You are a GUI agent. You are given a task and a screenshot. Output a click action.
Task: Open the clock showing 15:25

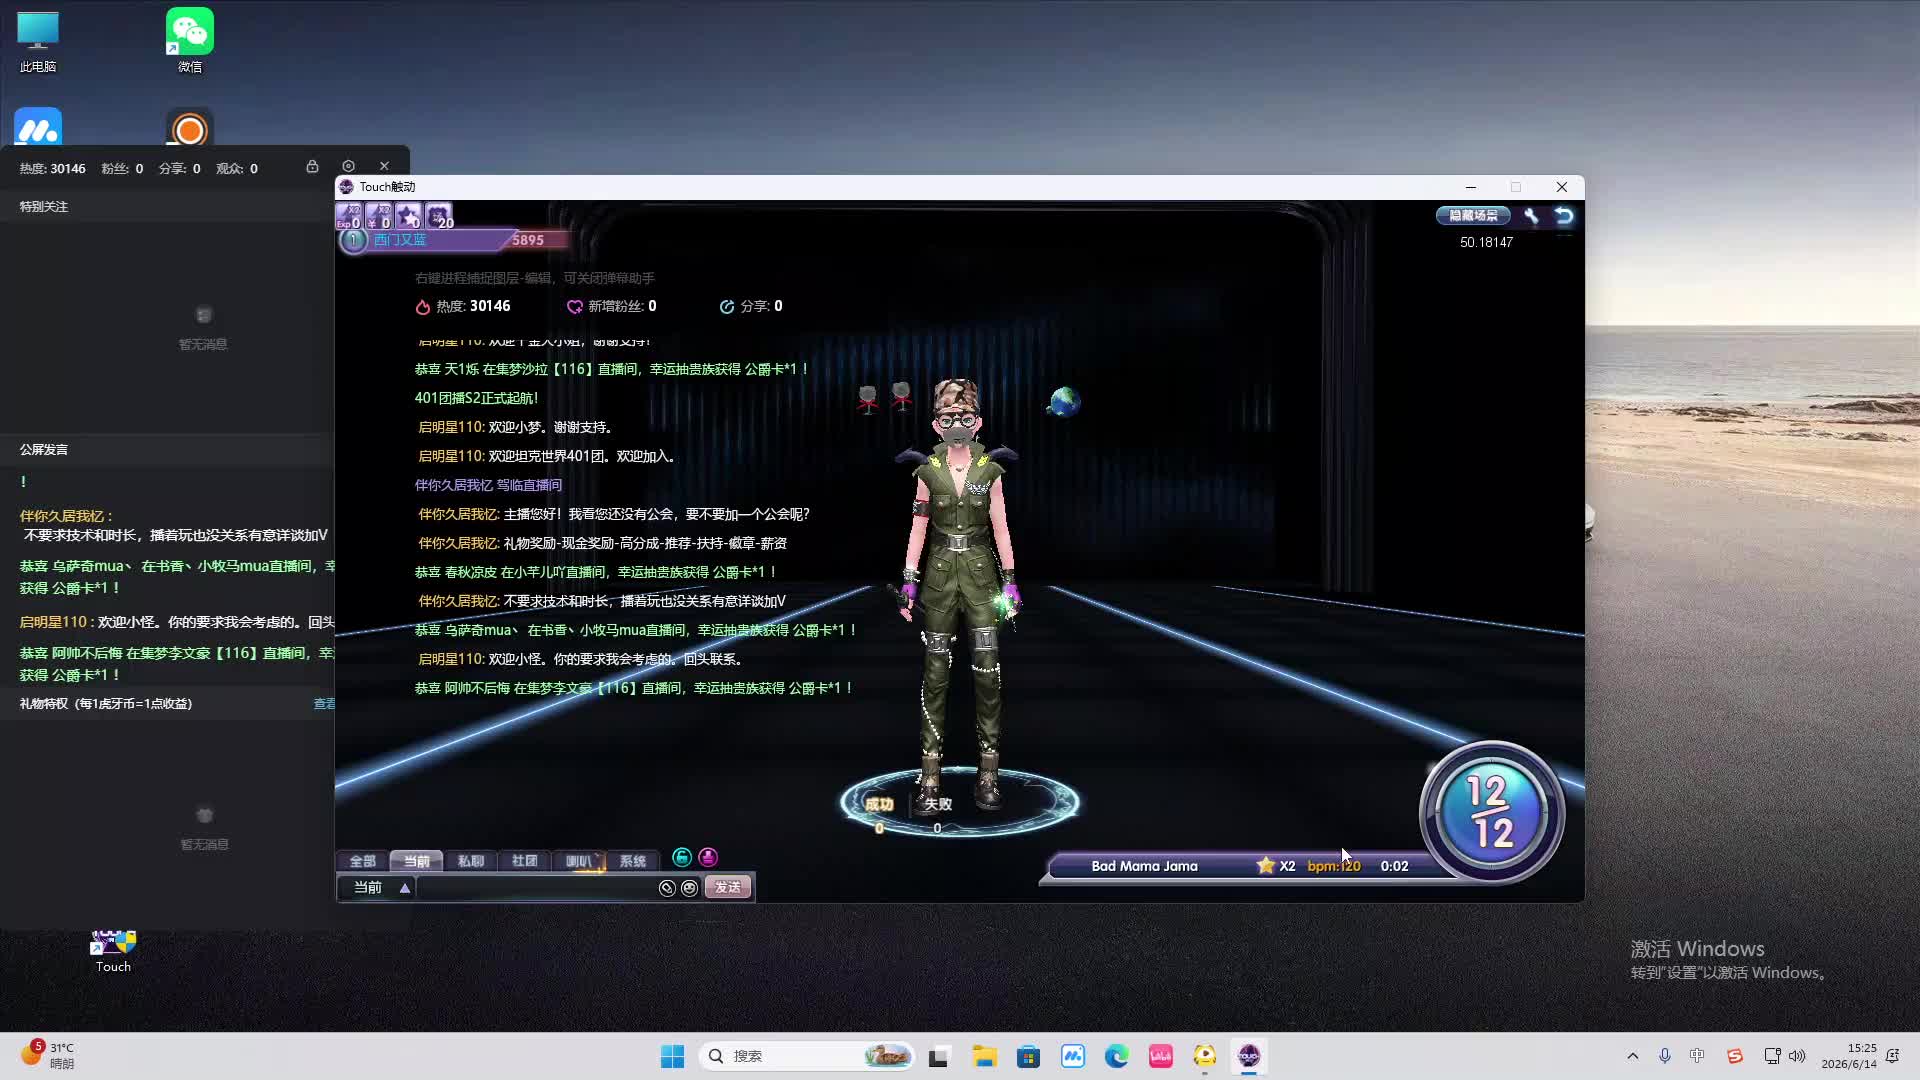pos(1849,1056)
